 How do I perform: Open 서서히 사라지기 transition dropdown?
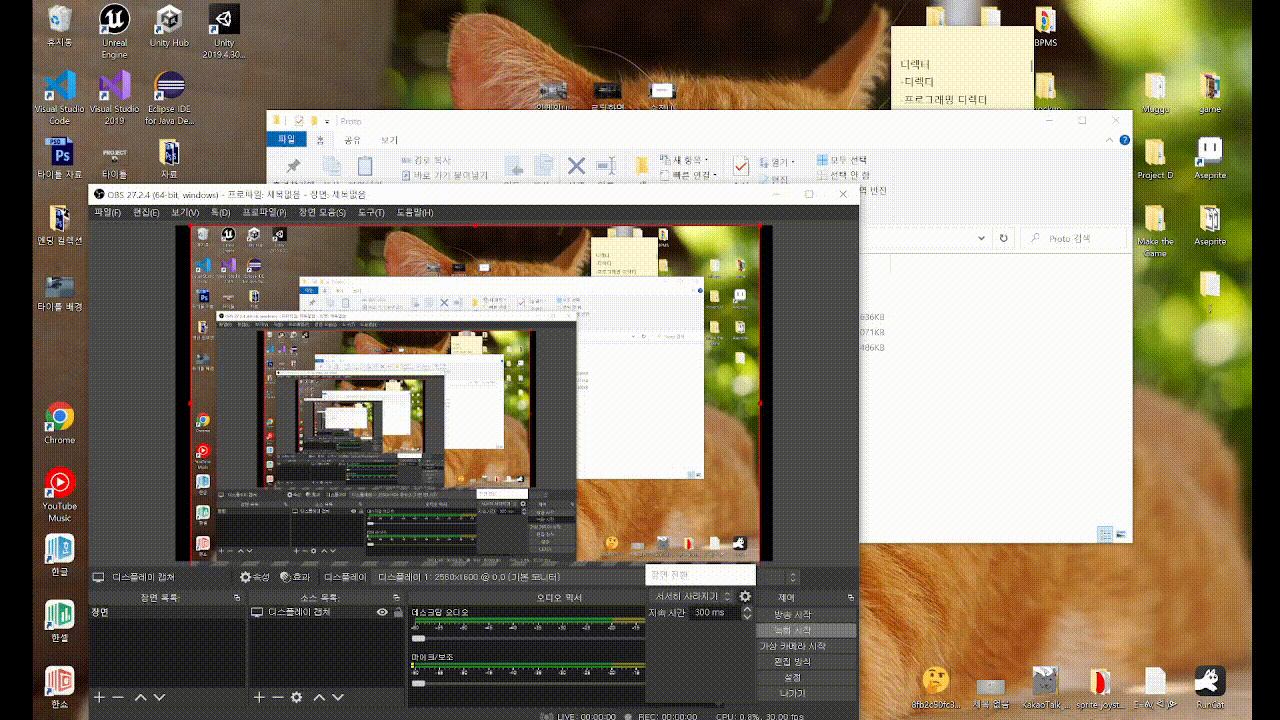(691, 596)
